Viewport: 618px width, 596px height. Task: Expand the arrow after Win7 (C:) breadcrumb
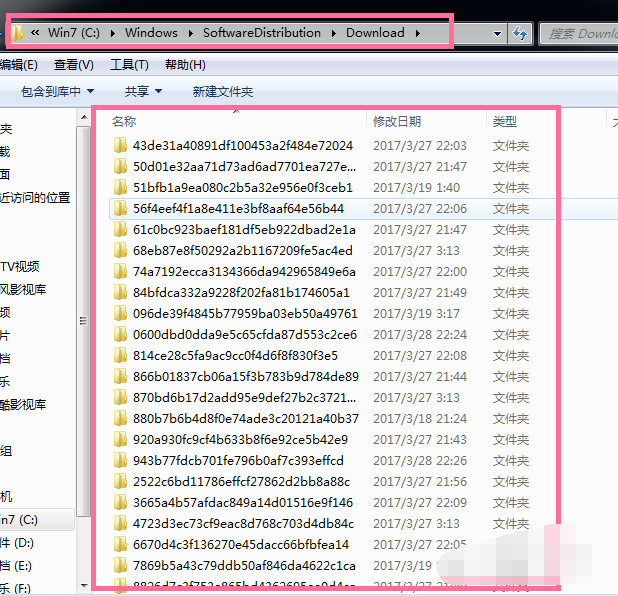[113, 34]
